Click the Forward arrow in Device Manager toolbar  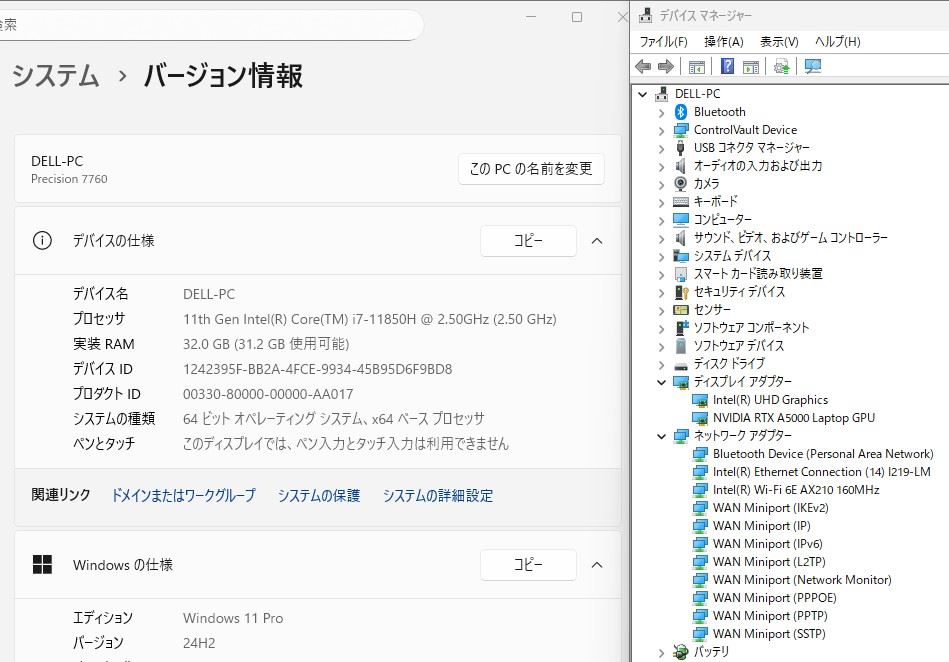(666, 67)
